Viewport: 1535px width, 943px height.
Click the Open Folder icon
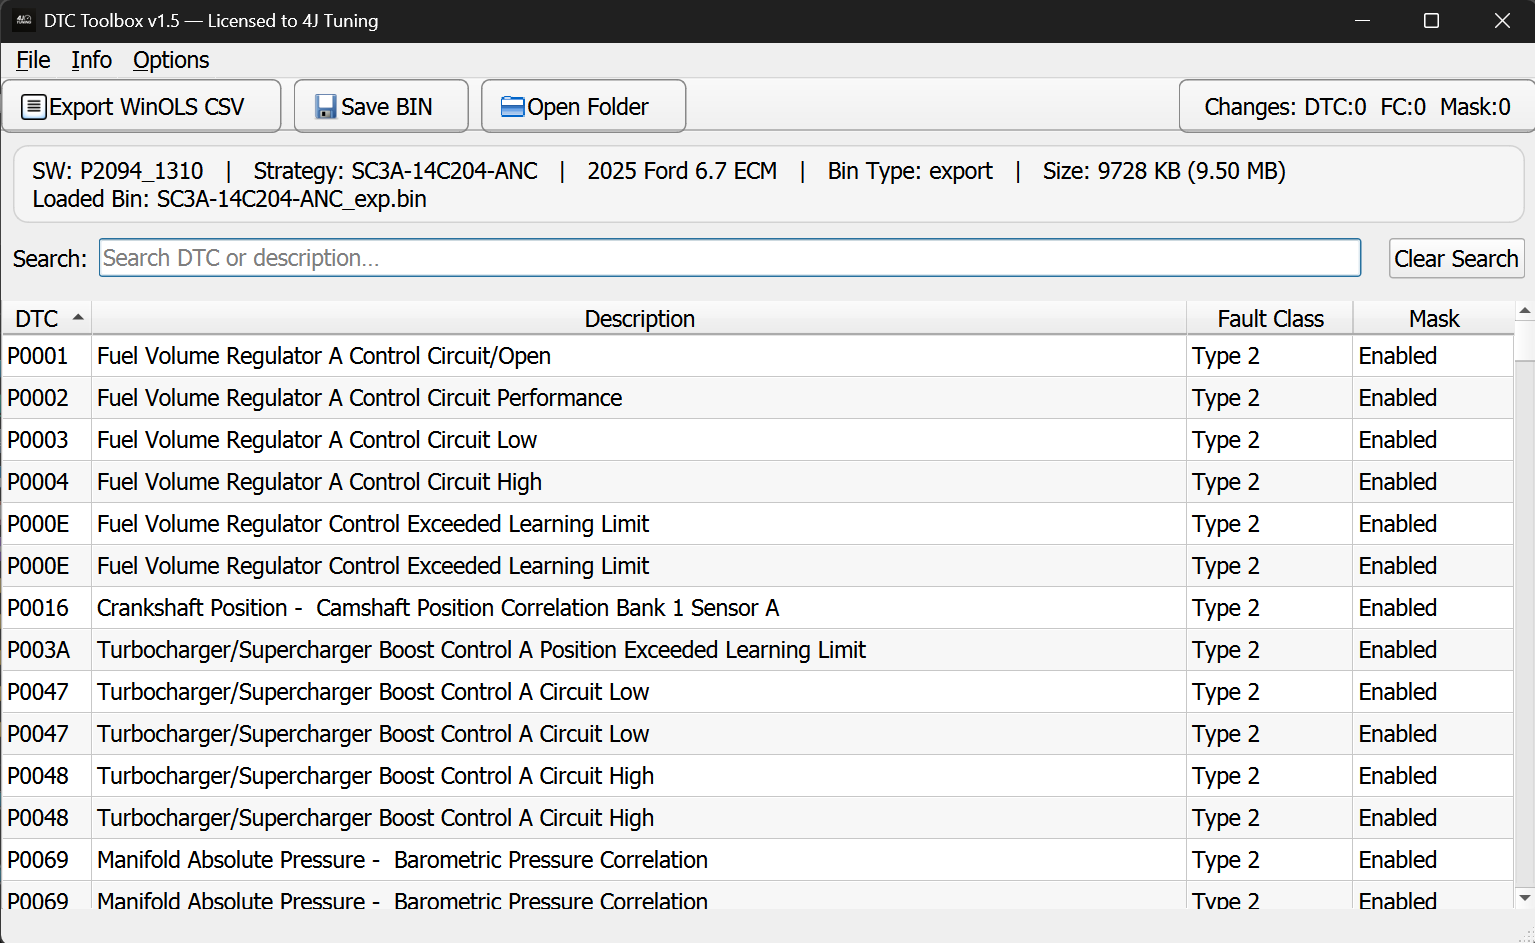[512, 107]
